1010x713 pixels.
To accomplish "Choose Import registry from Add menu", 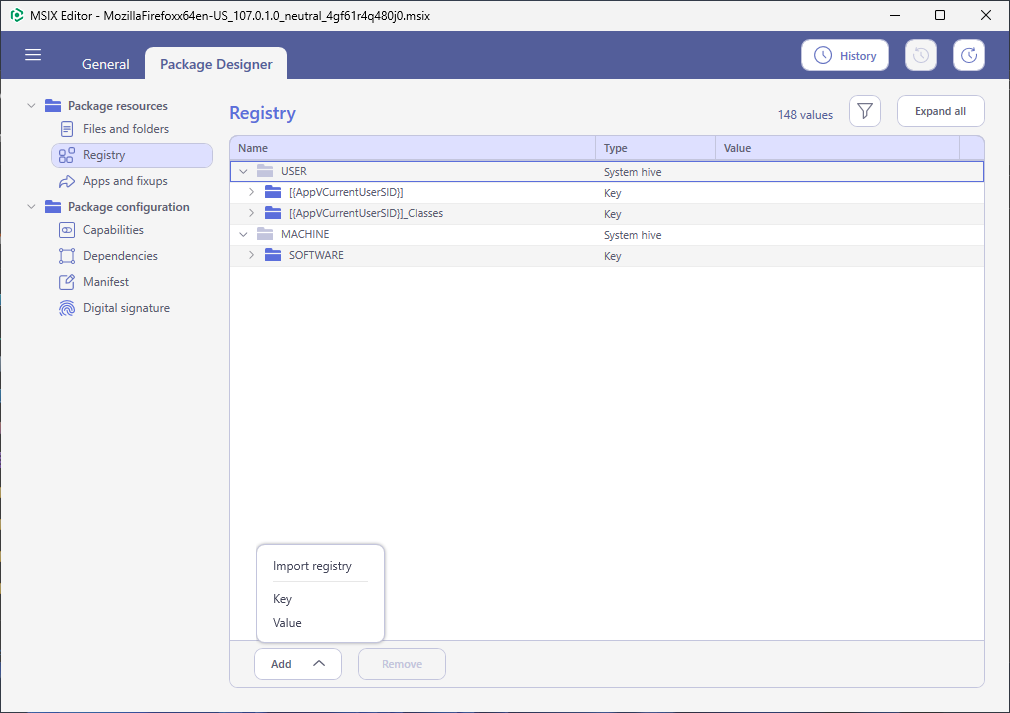I will [312, 566].
